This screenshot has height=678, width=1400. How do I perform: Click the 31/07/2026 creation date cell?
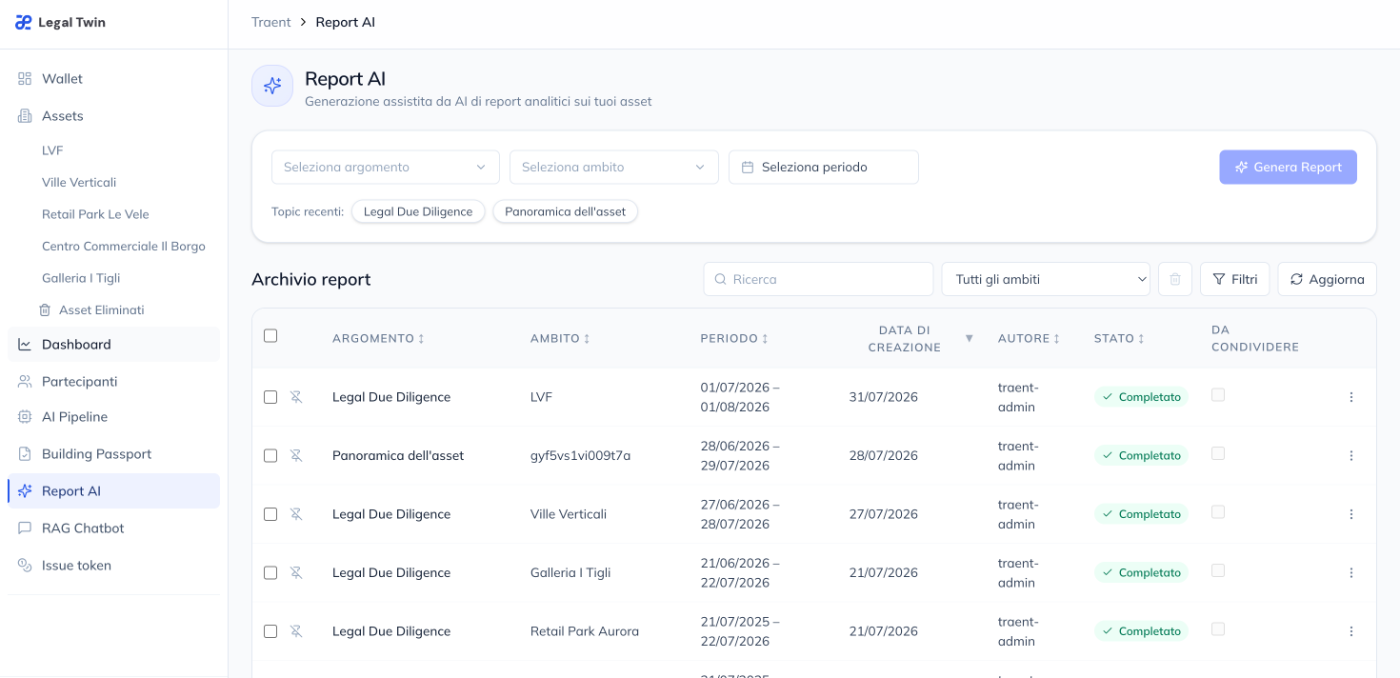(883, 397)
